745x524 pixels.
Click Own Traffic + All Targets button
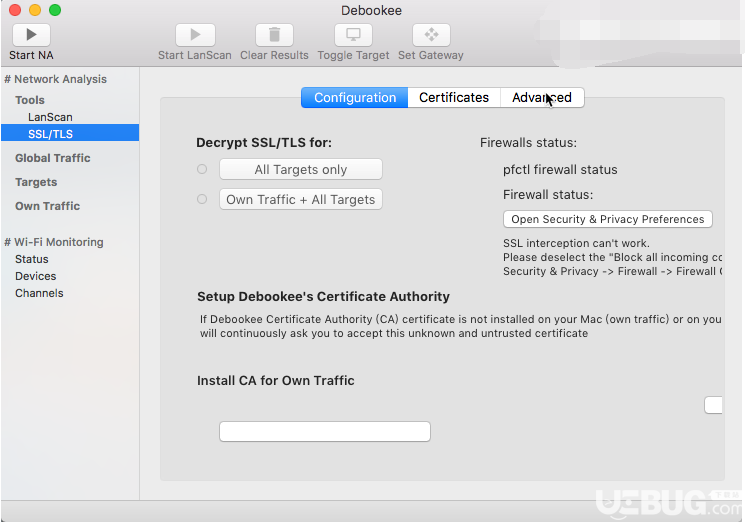tap(301, 199)
